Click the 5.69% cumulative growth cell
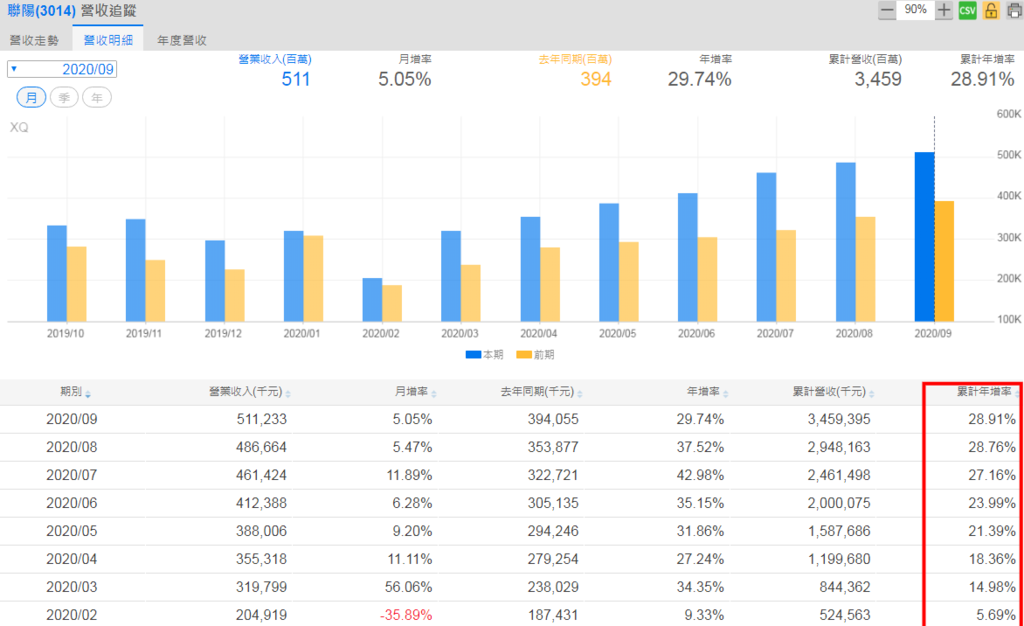The image size is (1024, 626). pos(997,615)
